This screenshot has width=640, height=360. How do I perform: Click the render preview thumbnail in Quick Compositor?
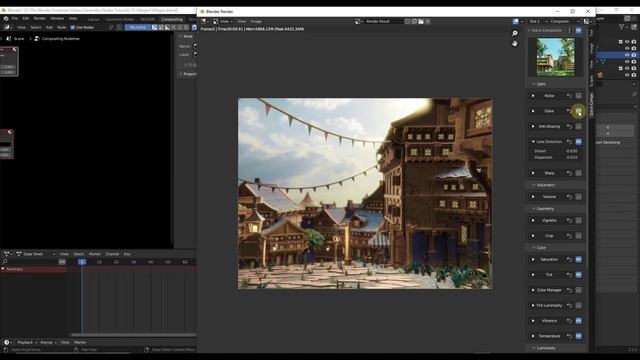coord(555,57)
